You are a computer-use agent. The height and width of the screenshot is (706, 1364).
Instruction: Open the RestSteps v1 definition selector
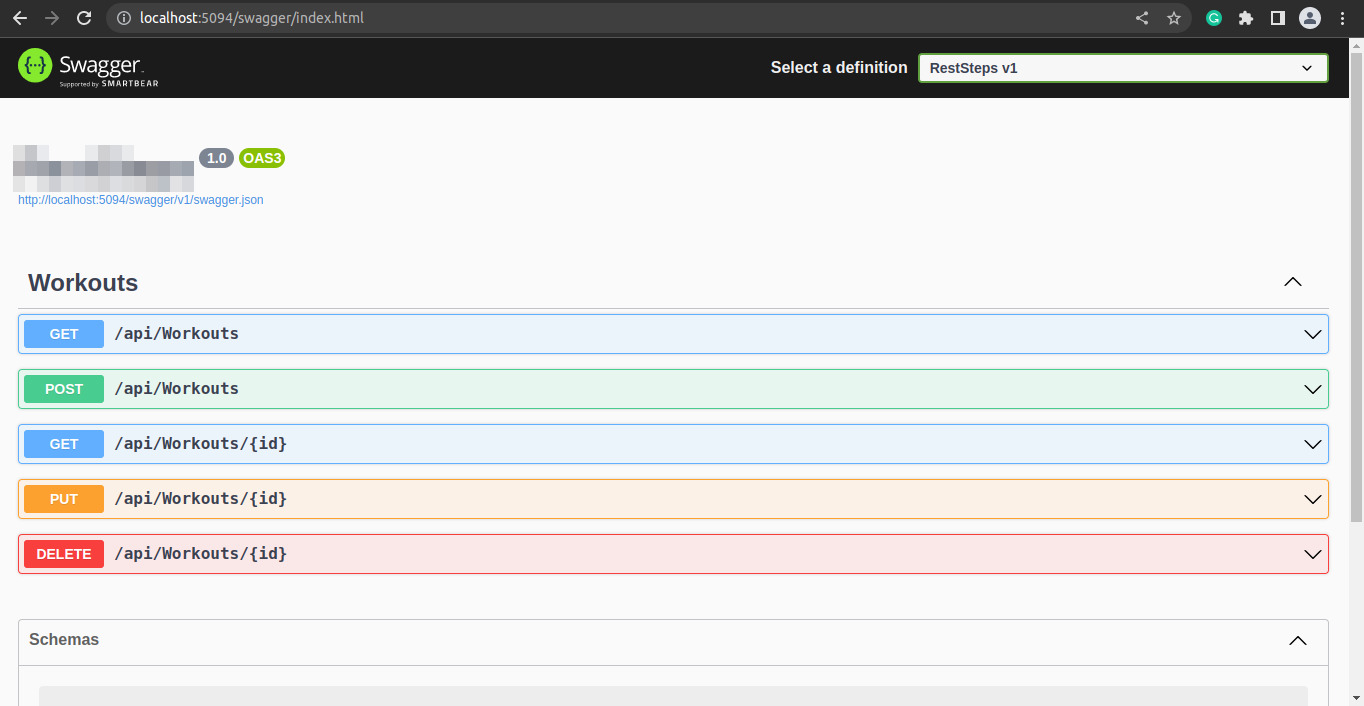pos(1122,67)
